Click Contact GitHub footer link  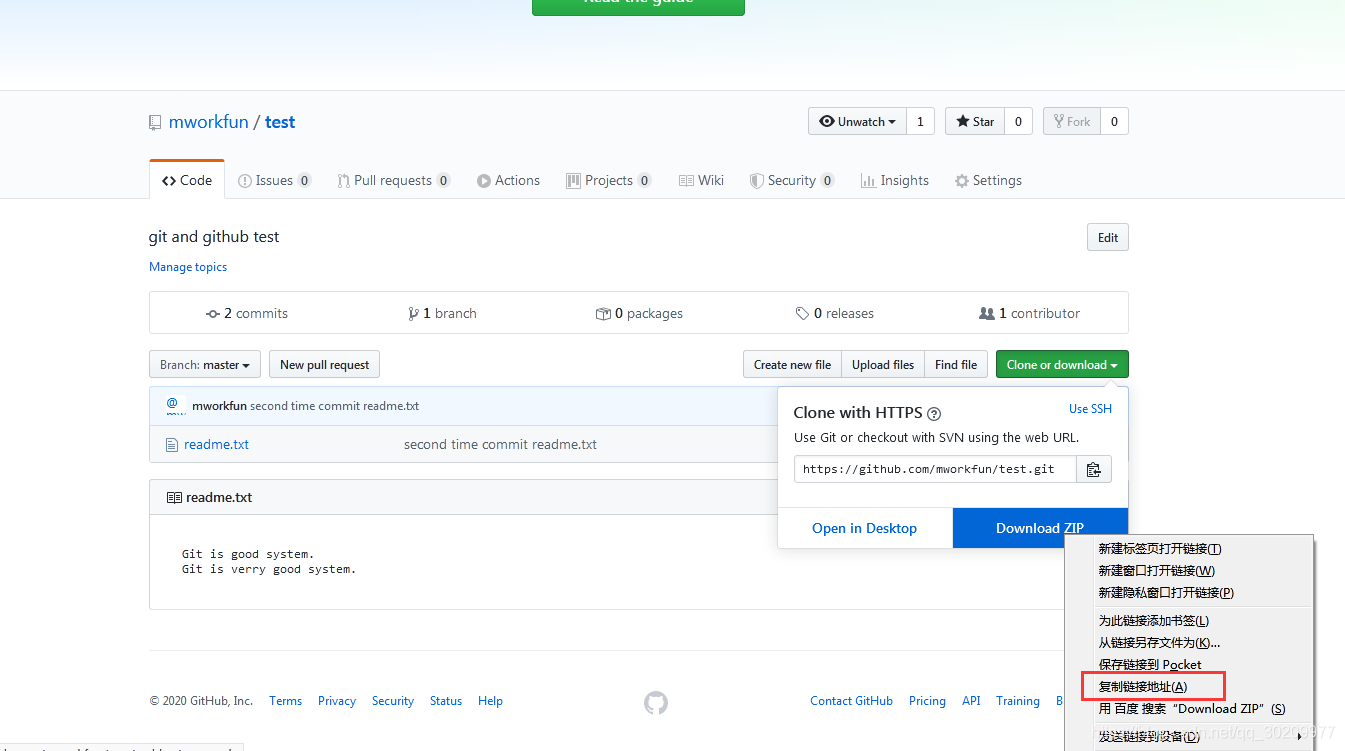click(x=851, y=701)
